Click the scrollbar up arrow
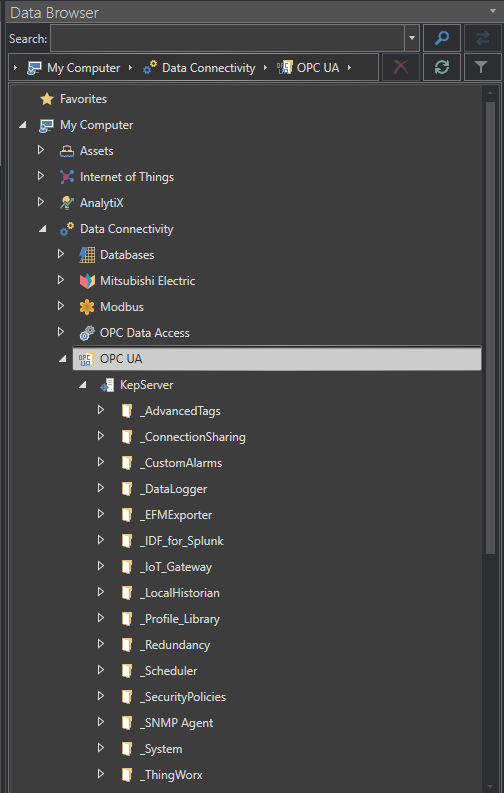The width and height of the screenshot is (504, 793). (490, 93)
